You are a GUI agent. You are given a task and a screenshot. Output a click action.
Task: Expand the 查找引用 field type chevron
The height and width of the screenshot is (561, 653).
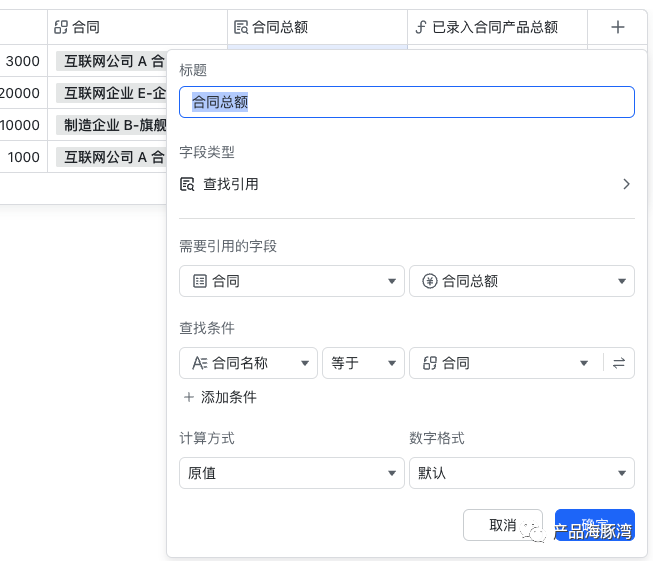tap(626, 184)
